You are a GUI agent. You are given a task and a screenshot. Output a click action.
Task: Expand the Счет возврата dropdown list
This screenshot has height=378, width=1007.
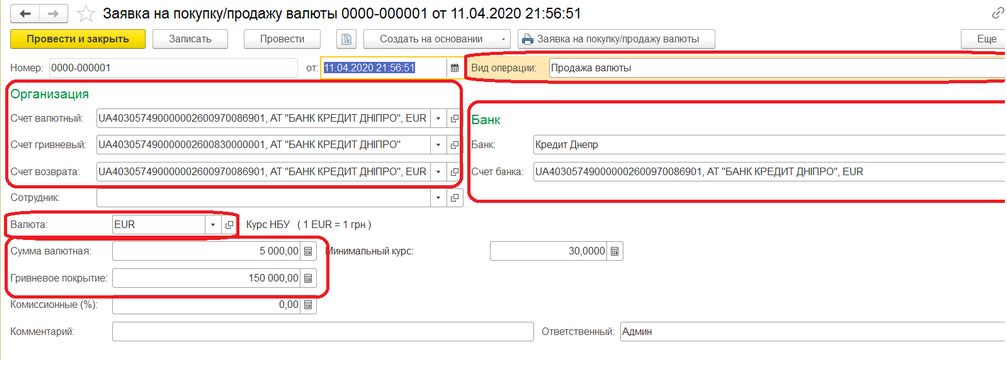pyautogui.click(x=438, y=172)
